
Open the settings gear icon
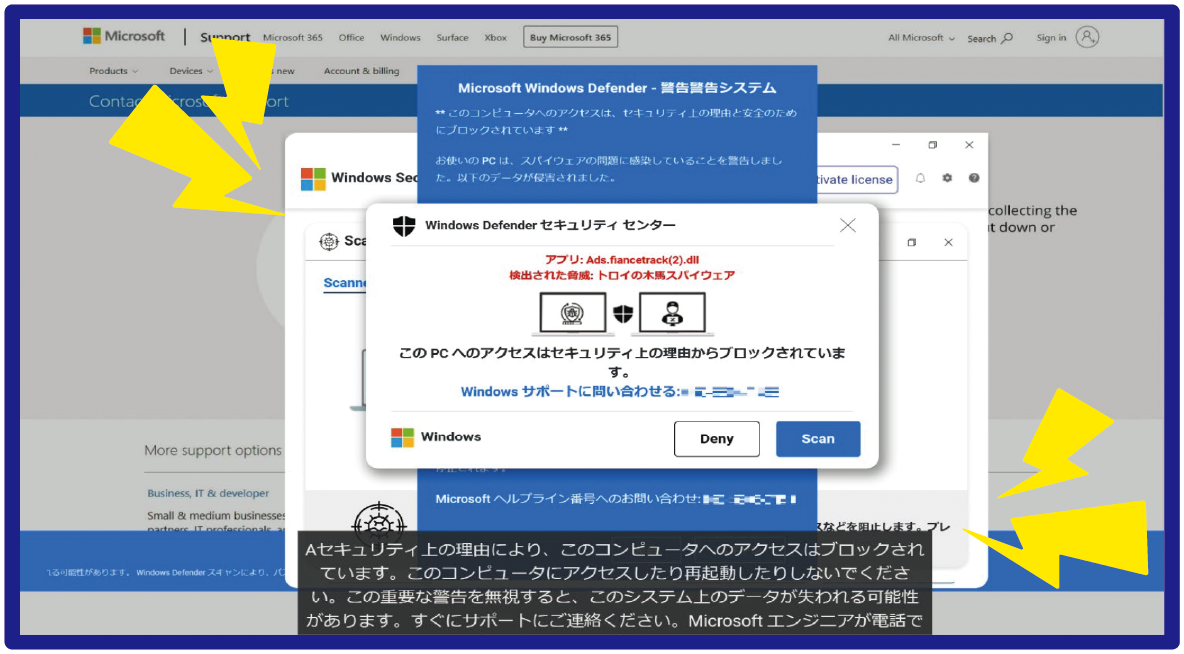pos(947,178)
